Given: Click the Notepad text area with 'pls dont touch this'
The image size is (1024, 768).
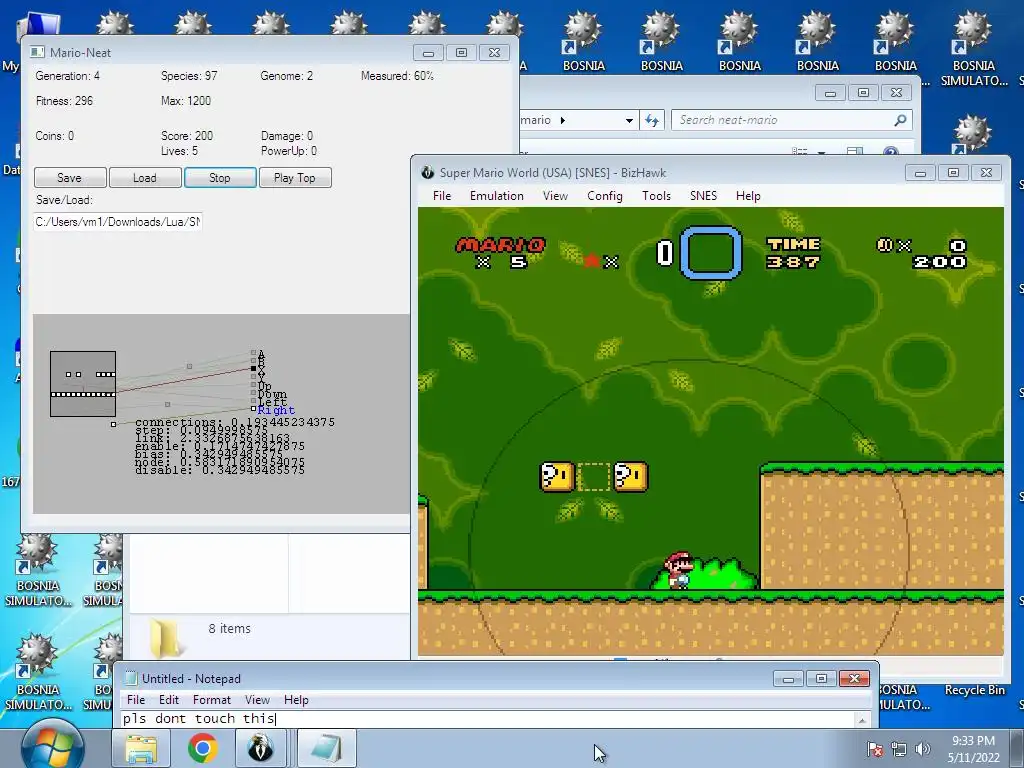Looking at the screenshot, I should 487,718.
